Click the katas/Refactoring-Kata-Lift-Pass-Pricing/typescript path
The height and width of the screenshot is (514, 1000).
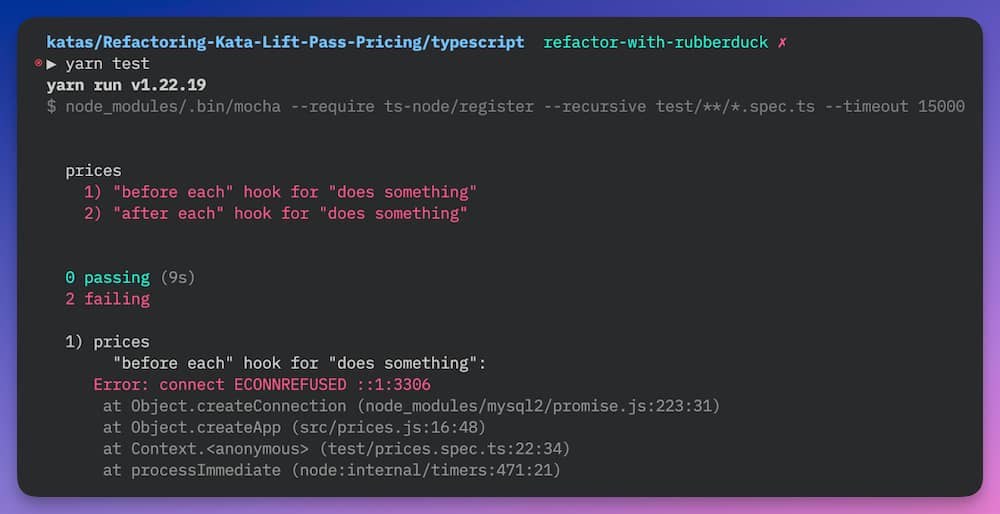285,43
